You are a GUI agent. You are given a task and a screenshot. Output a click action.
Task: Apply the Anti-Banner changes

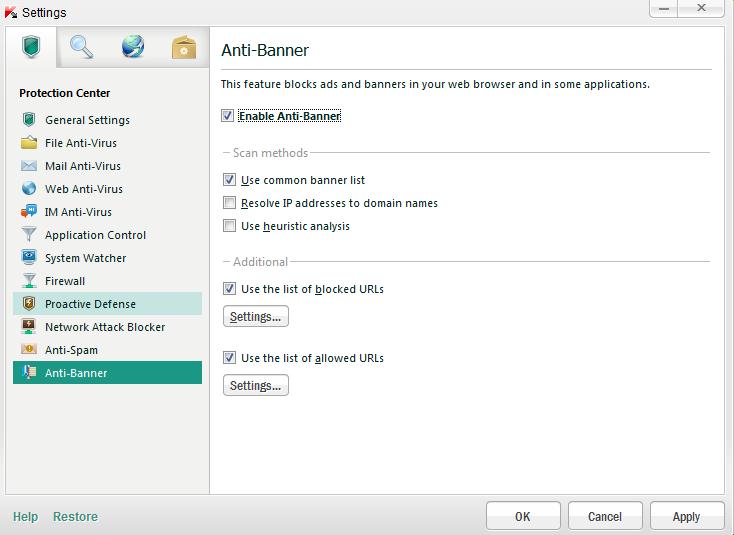pos(687,517)
